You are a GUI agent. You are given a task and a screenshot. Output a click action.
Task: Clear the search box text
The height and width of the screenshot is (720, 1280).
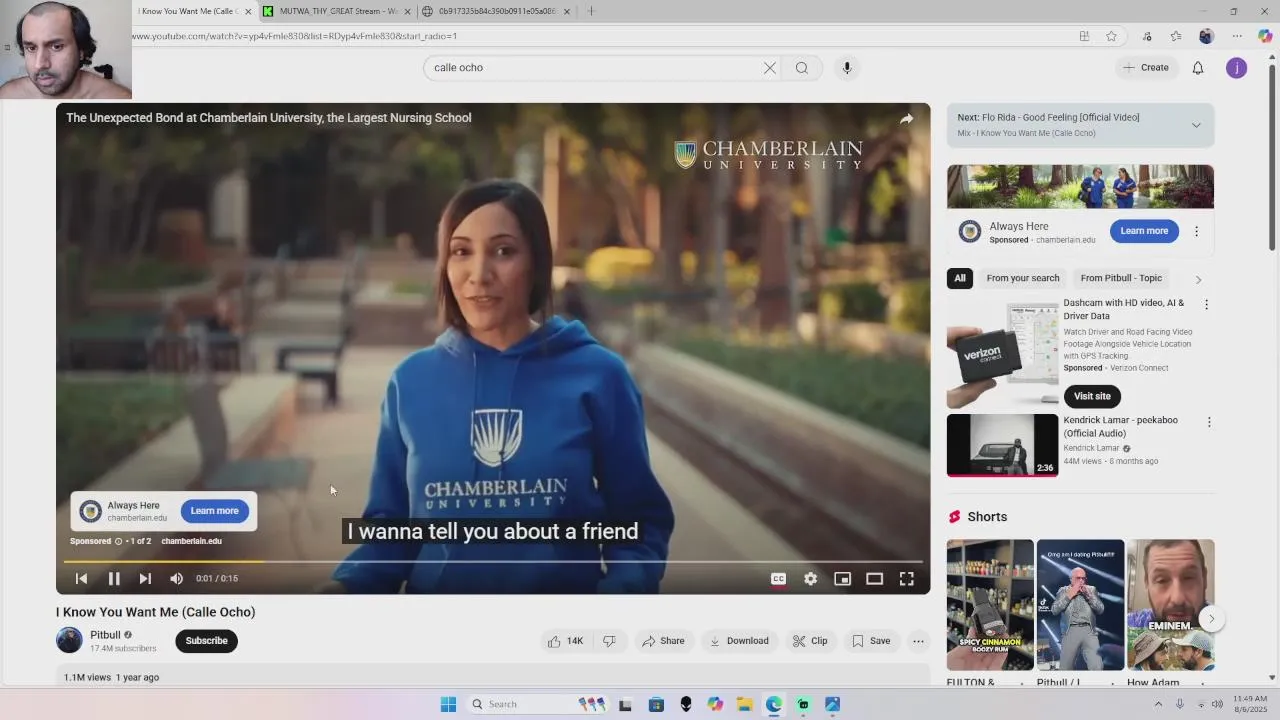770,68
